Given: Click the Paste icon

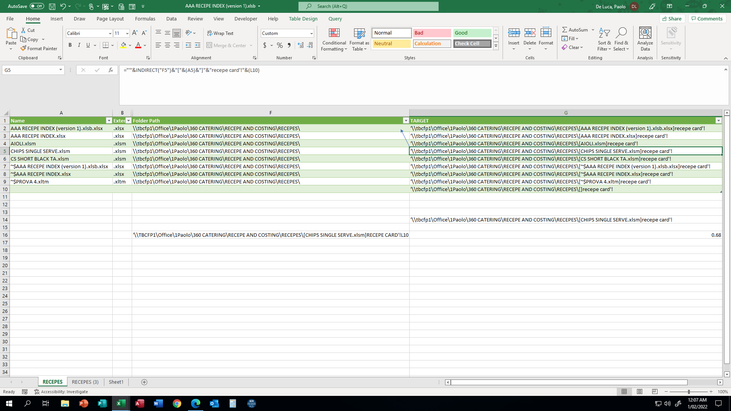Looking at the screenshot, I should pos(11,34).
